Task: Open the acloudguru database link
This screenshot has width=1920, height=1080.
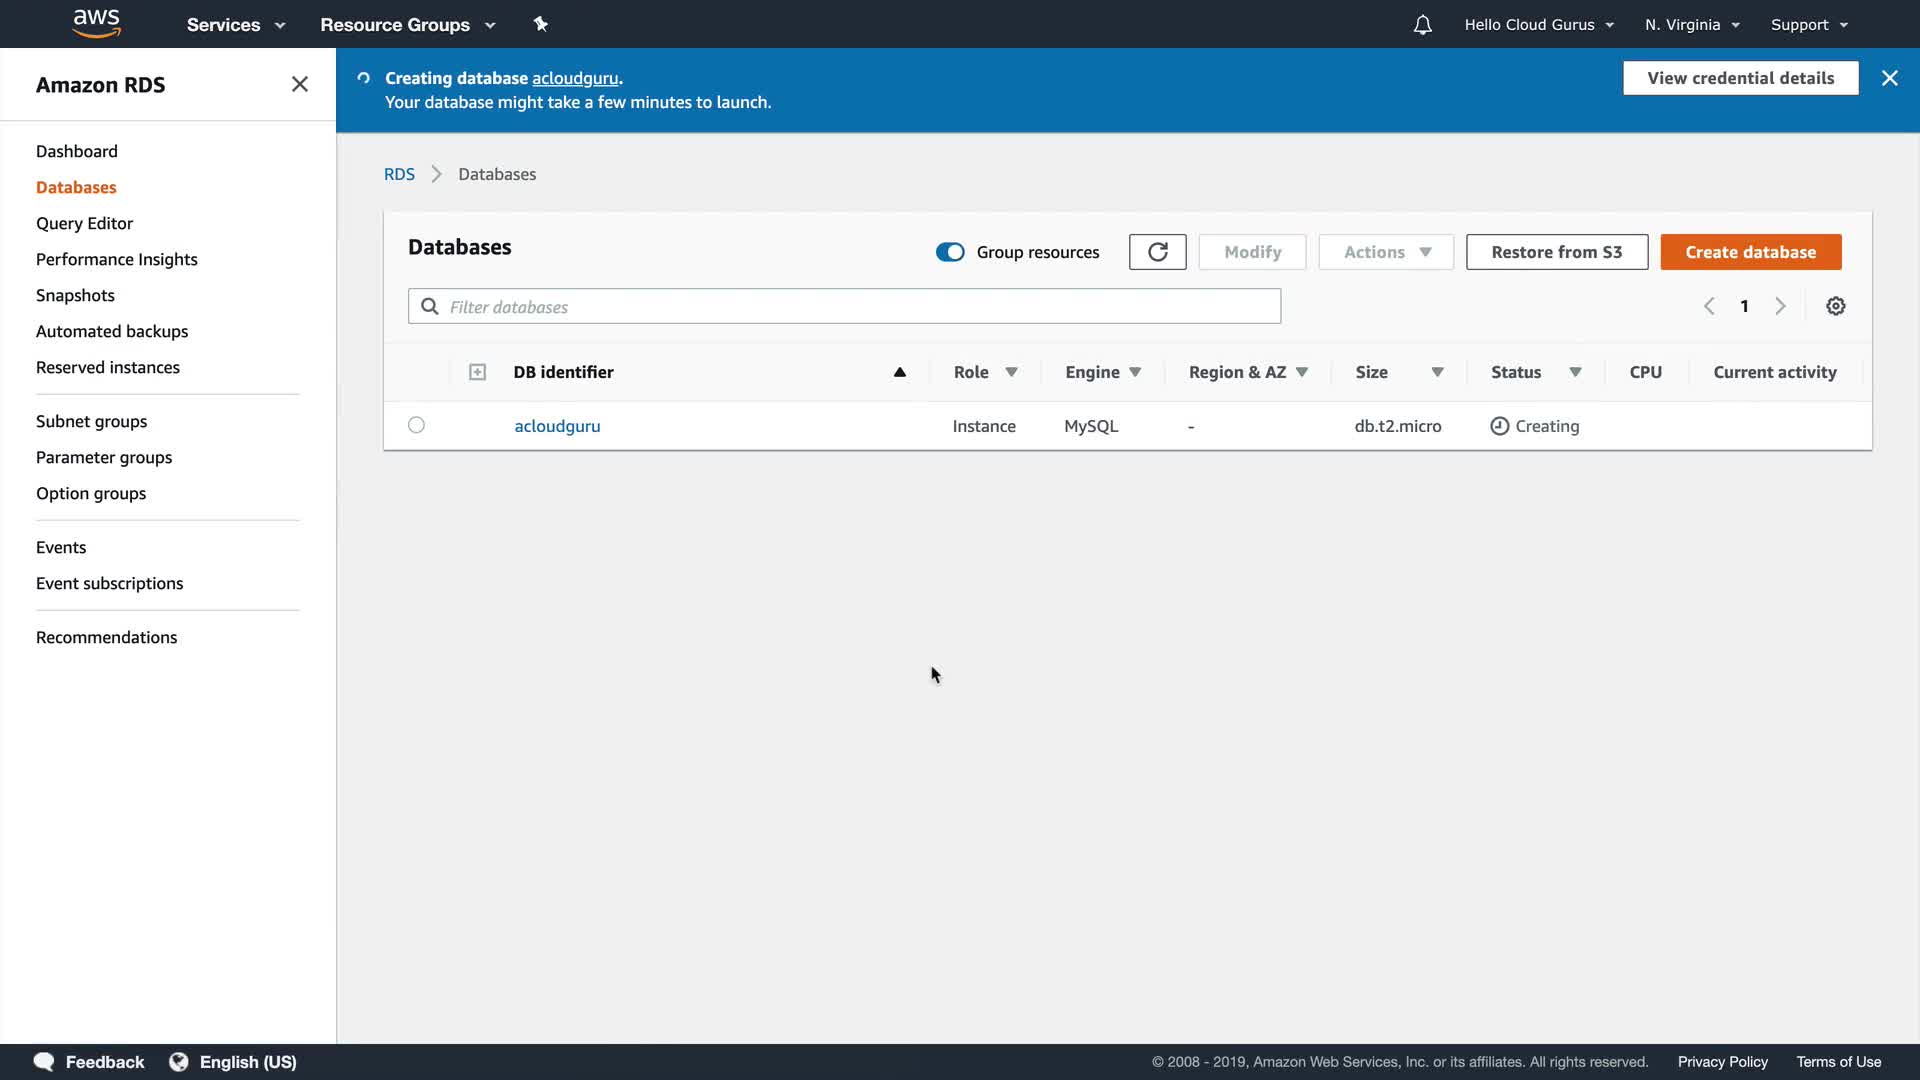Action: [x=557, y=426]
